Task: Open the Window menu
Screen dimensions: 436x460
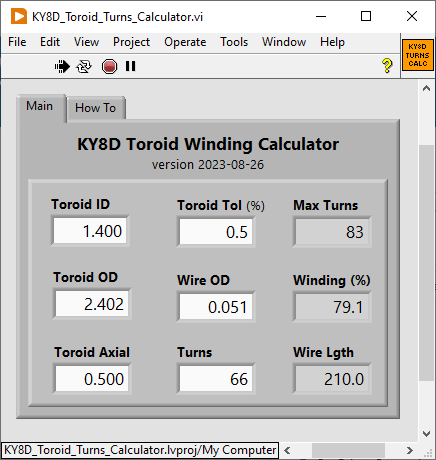Action: tap(284, 42)
